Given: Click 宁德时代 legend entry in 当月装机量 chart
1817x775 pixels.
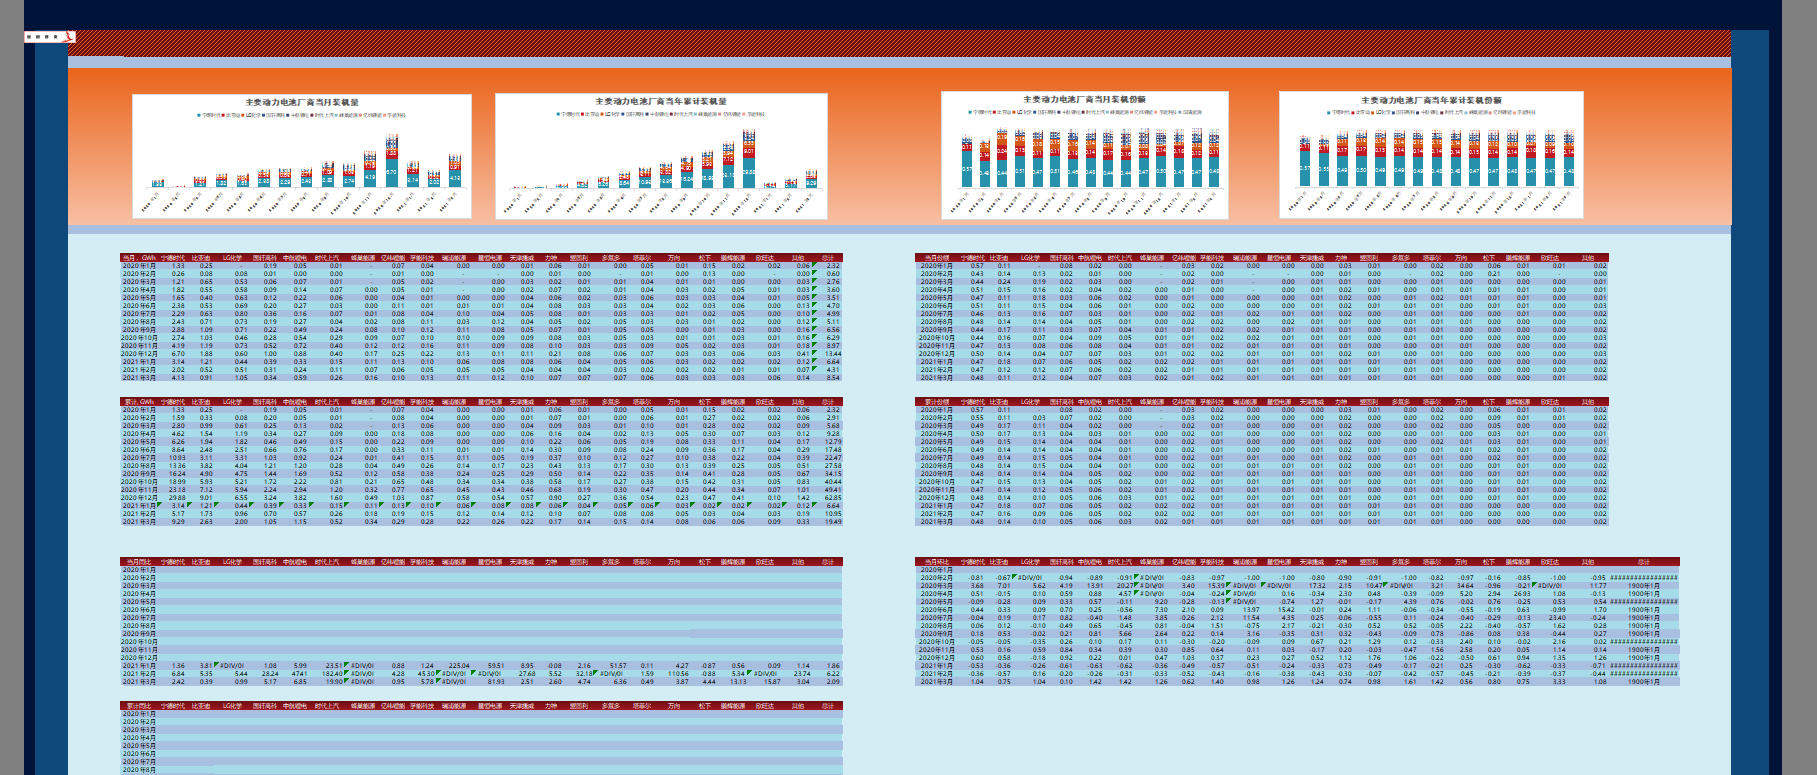Looking at the screenshot, I should pos(208,114).
